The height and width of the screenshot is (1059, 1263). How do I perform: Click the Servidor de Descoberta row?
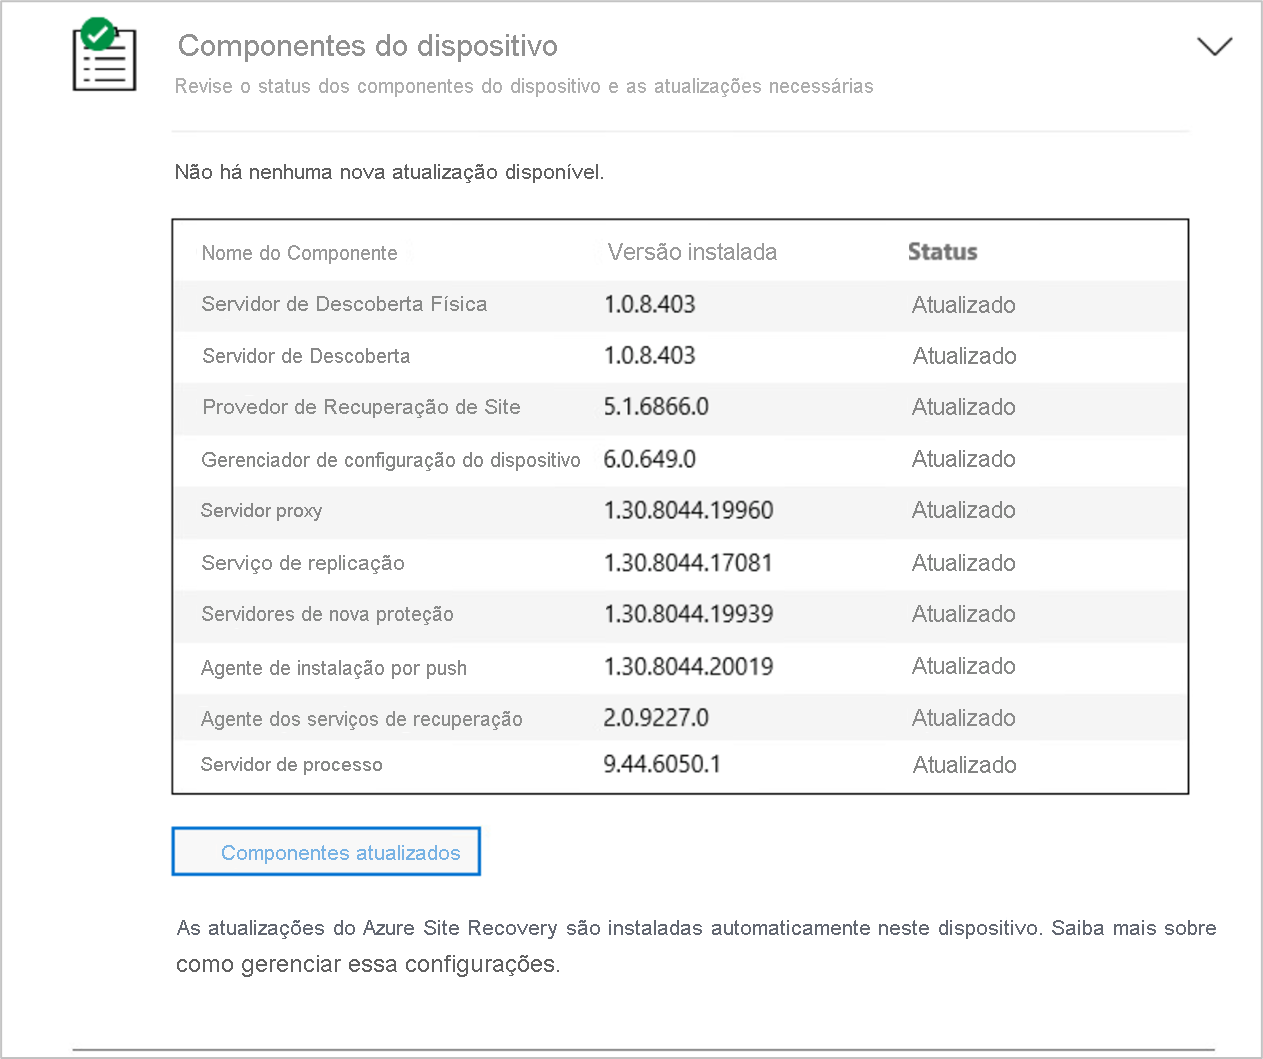click(306, 356)
